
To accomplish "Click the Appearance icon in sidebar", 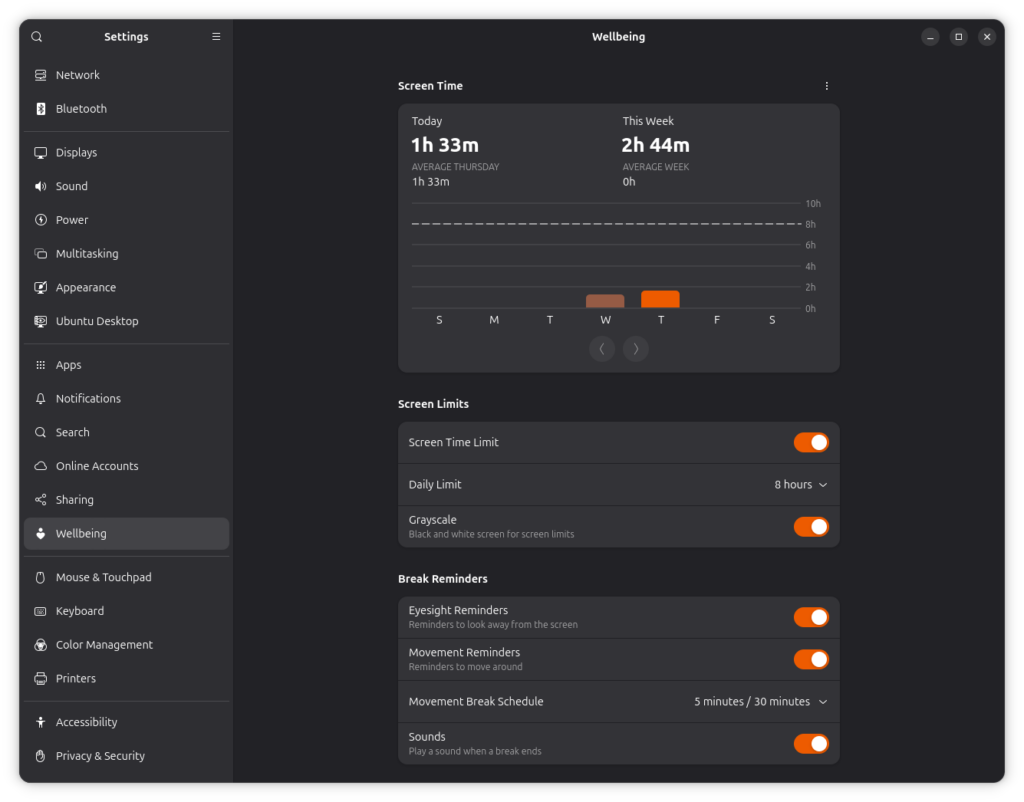I will pos(40,287).
